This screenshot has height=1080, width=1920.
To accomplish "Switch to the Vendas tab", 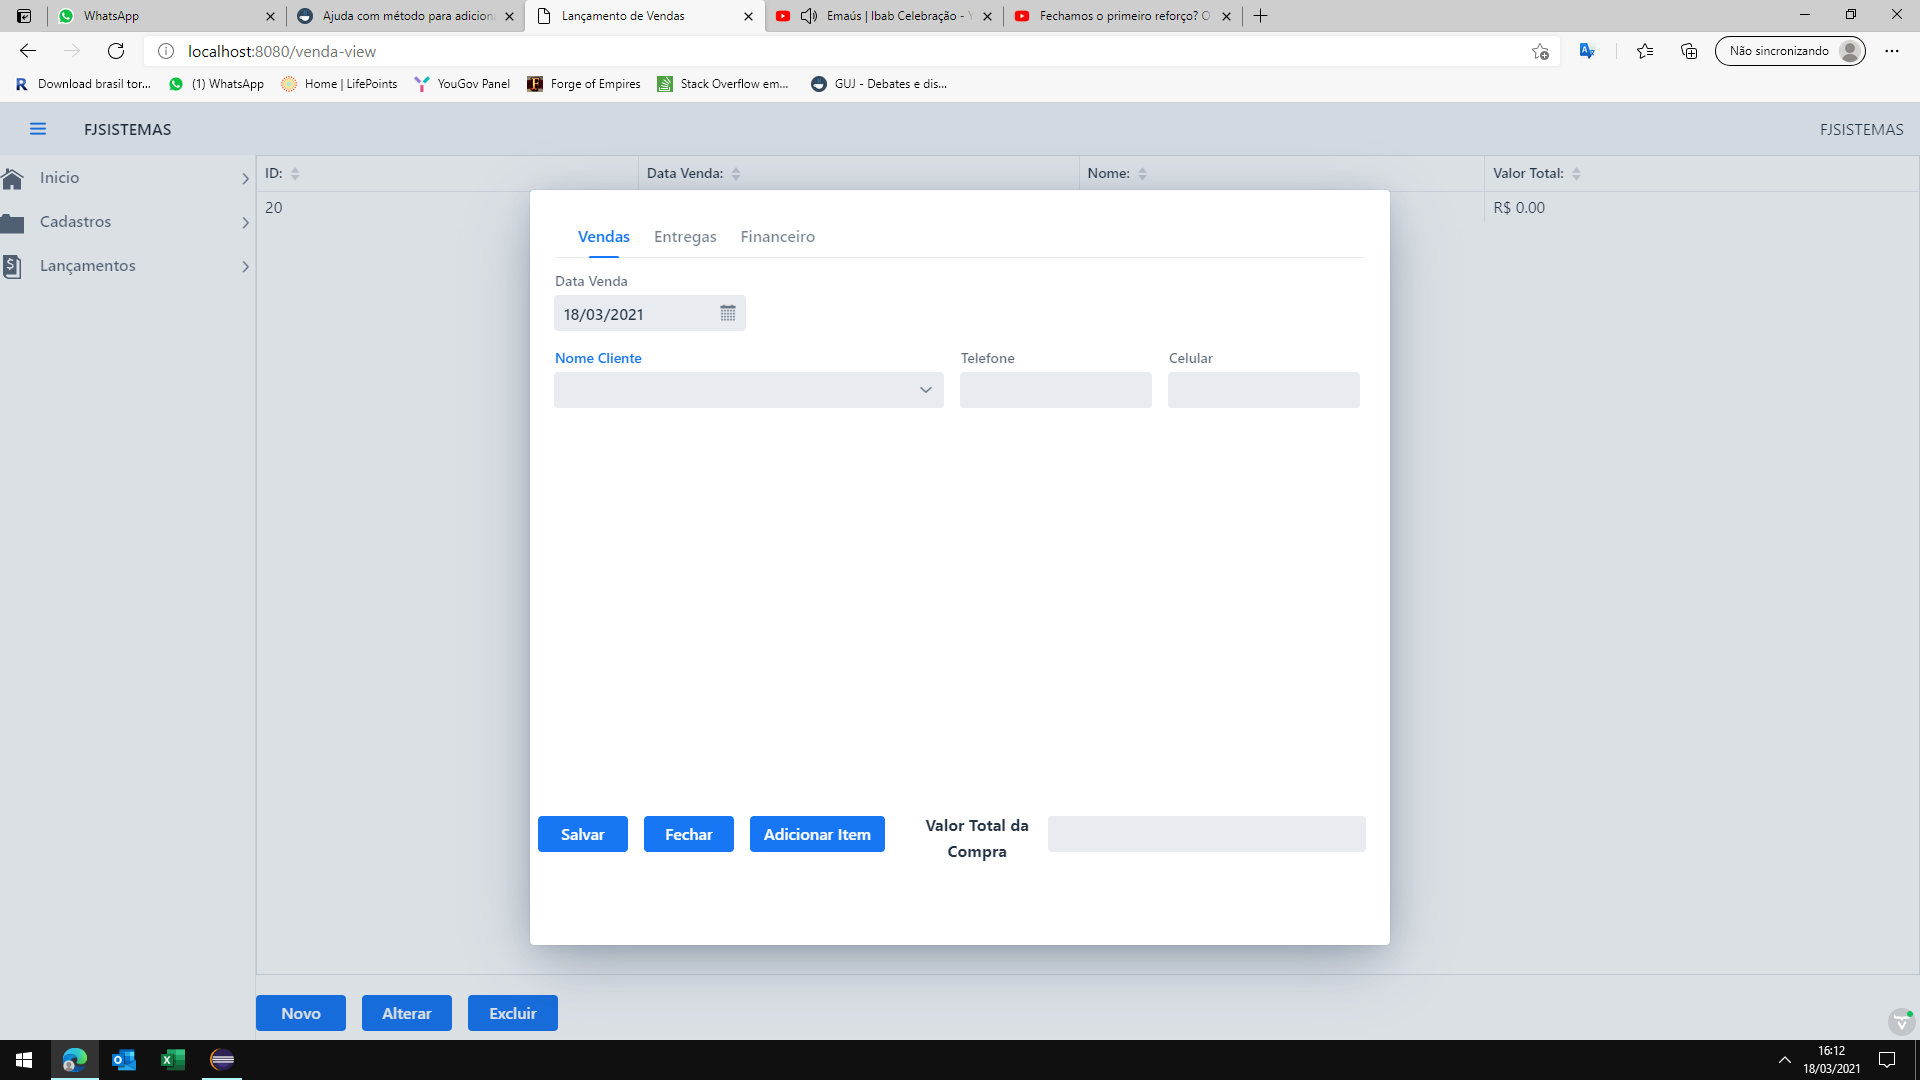I will 604,237.
